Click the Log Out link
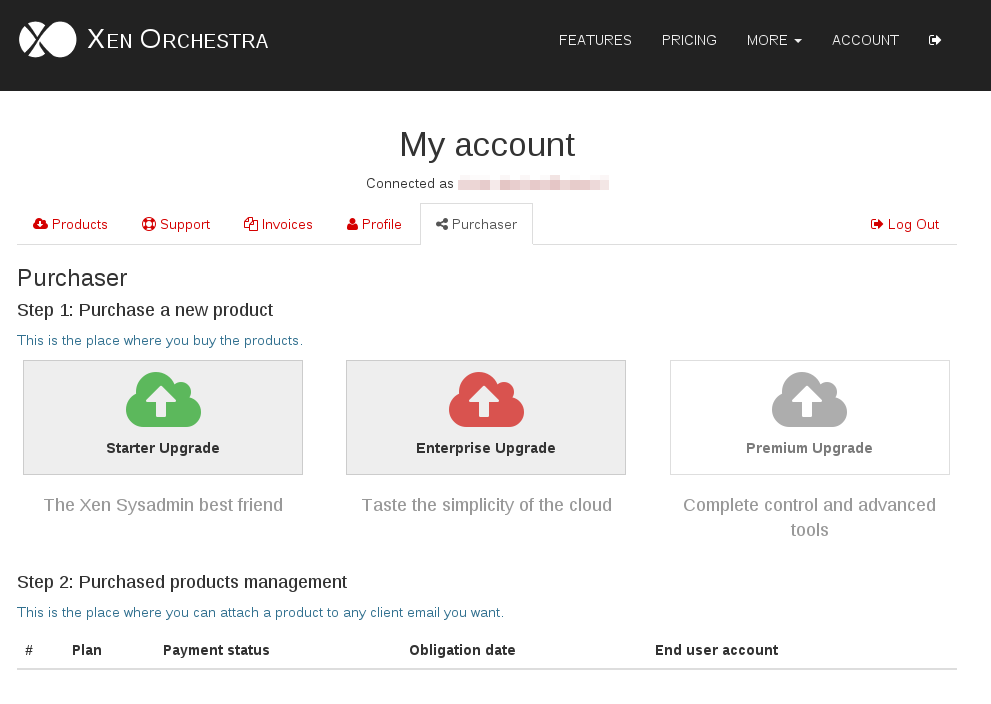The width and height of the screenshot is (991, 704). click(x=904, y=224)
